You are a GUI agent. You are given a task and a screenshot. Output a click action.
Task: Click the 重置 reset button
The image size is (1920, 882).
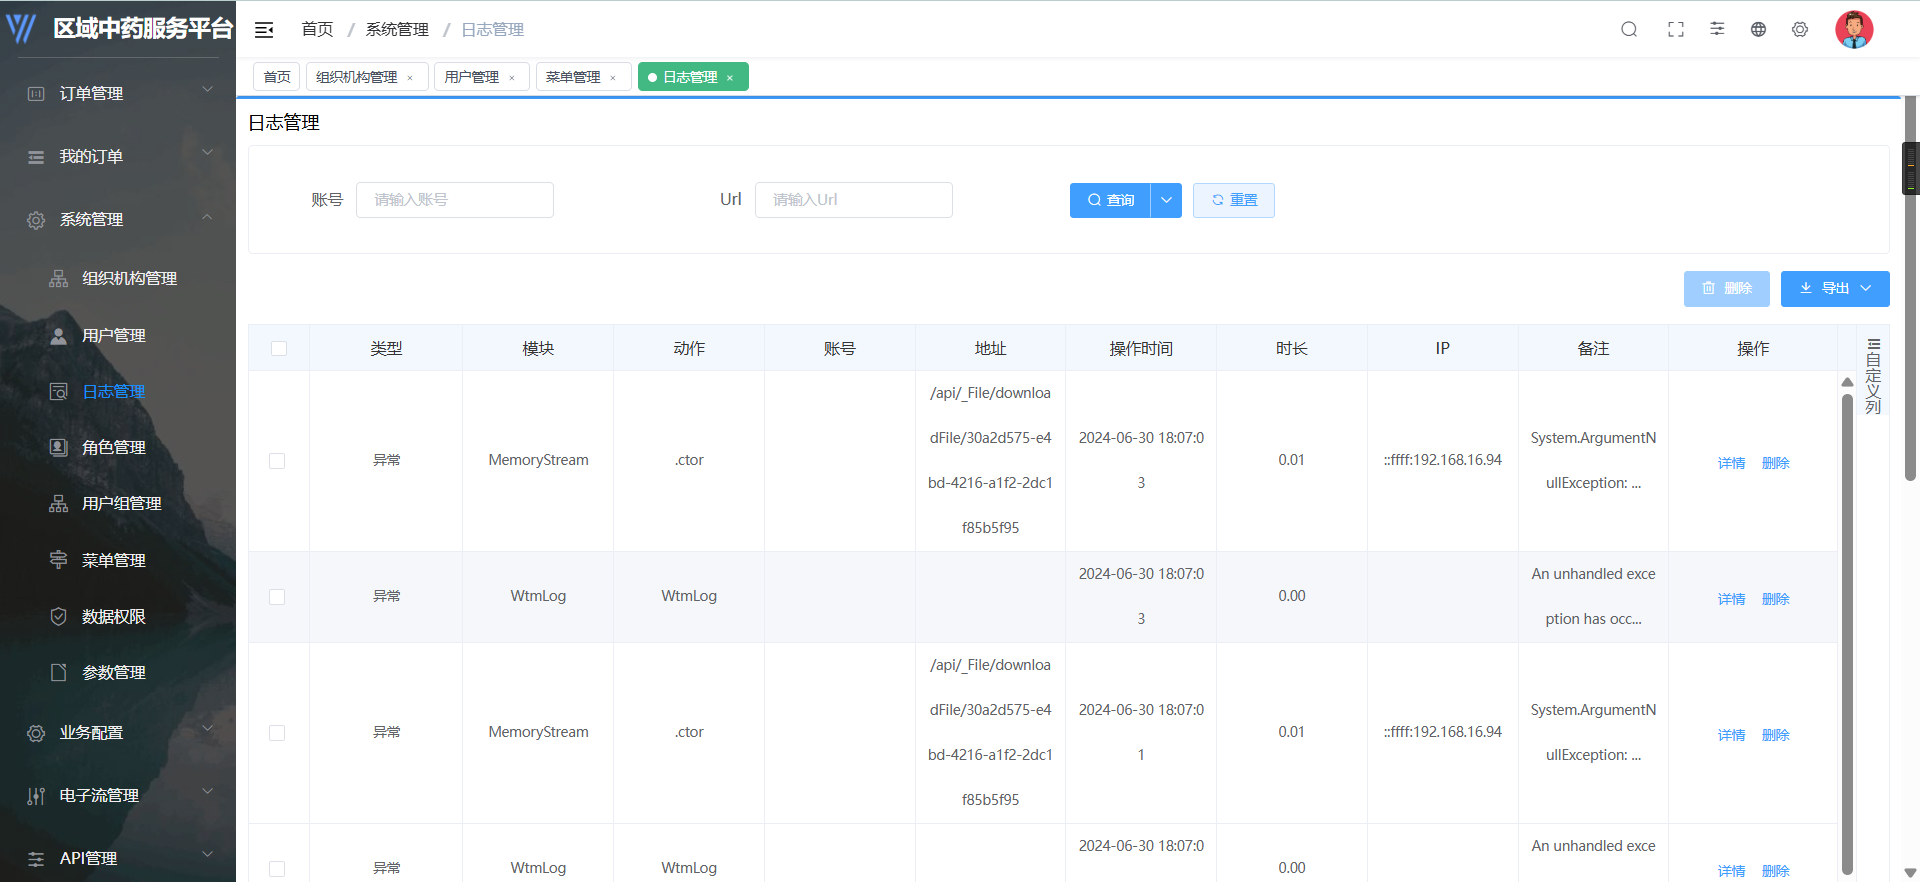point(1234,200)
